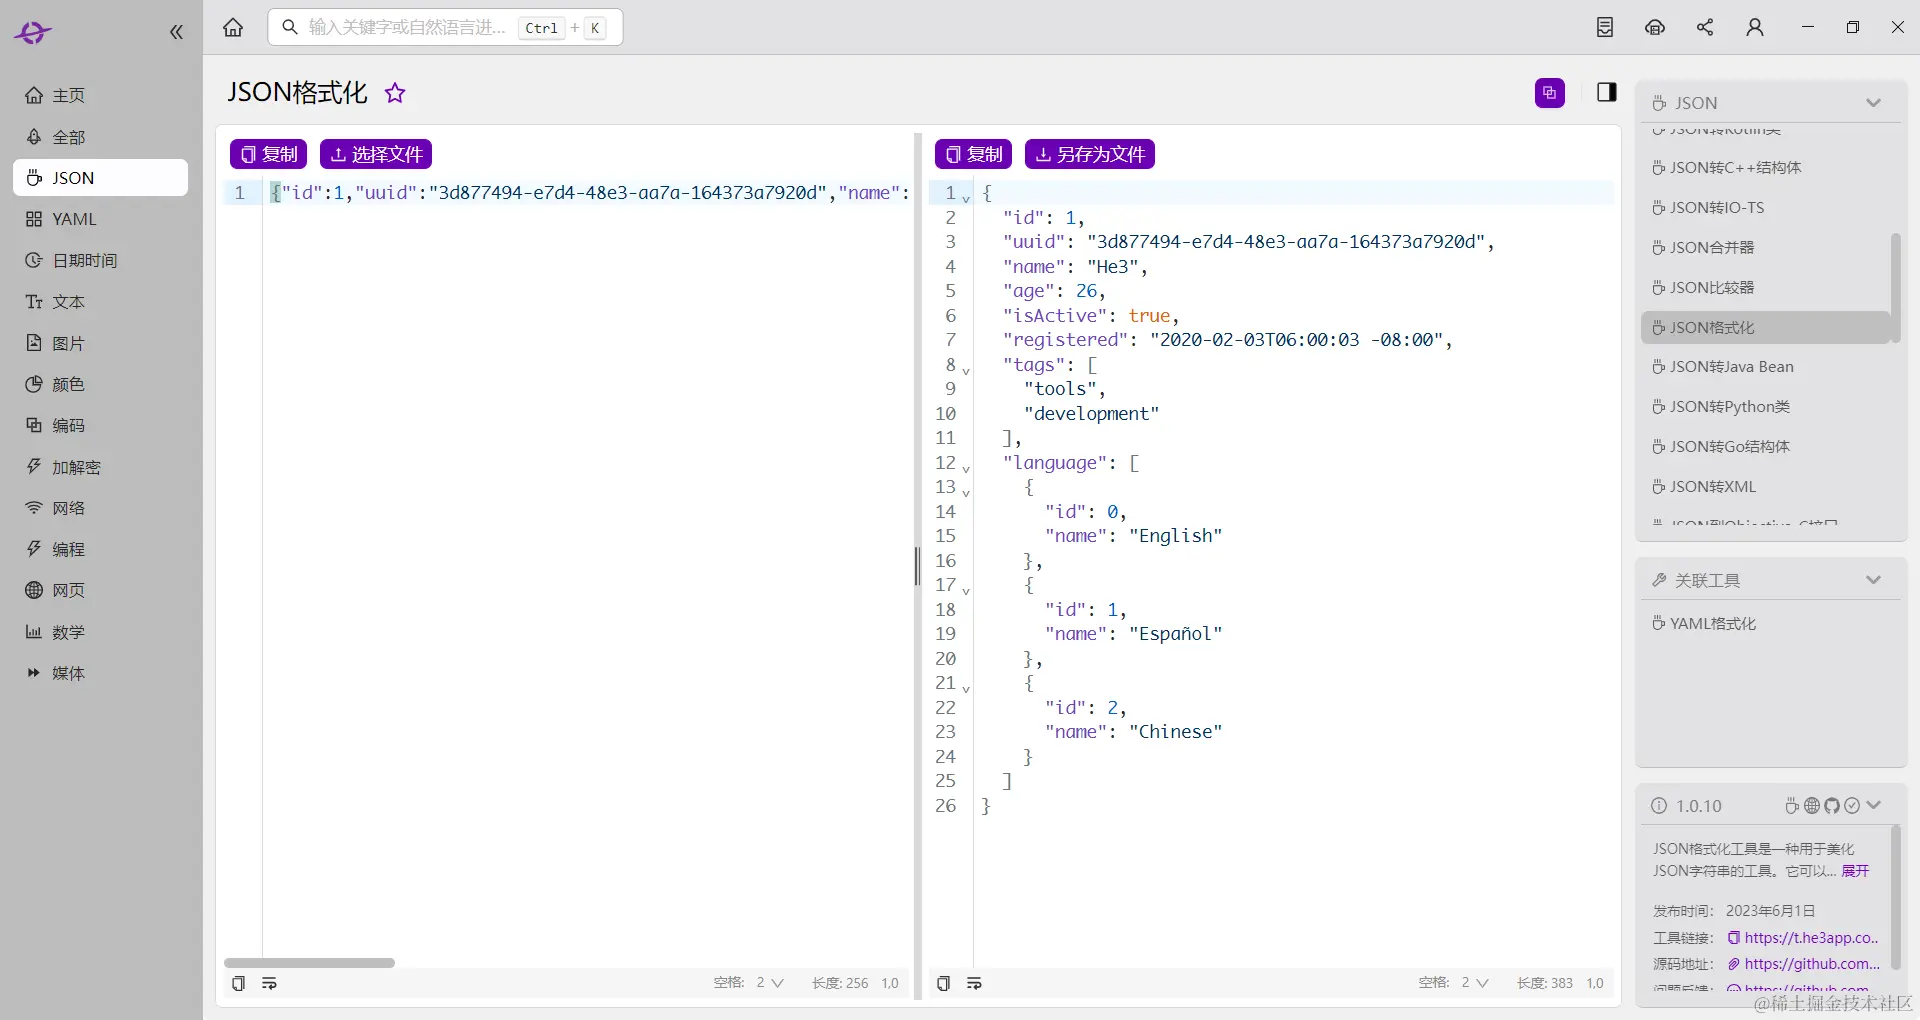This screenshot has height=1020, width=1920.
Task: Click the coffee cup icon next to the version
Action: [x=1792, y=806]
